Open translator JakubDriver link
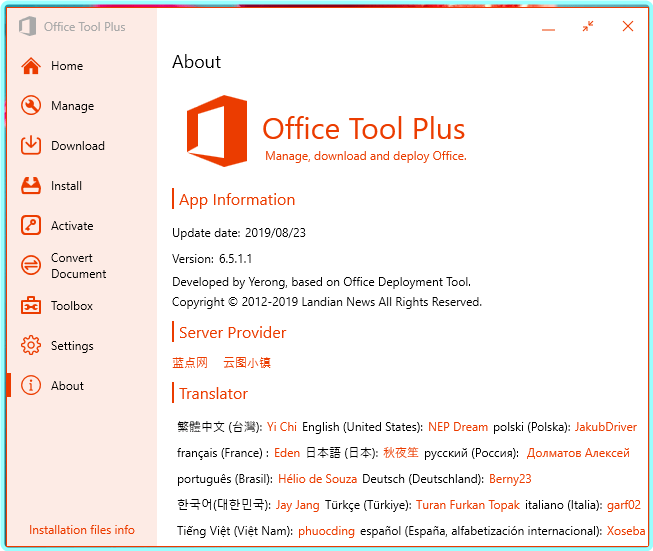Screen dimensions: 653x551 [606, 427]
